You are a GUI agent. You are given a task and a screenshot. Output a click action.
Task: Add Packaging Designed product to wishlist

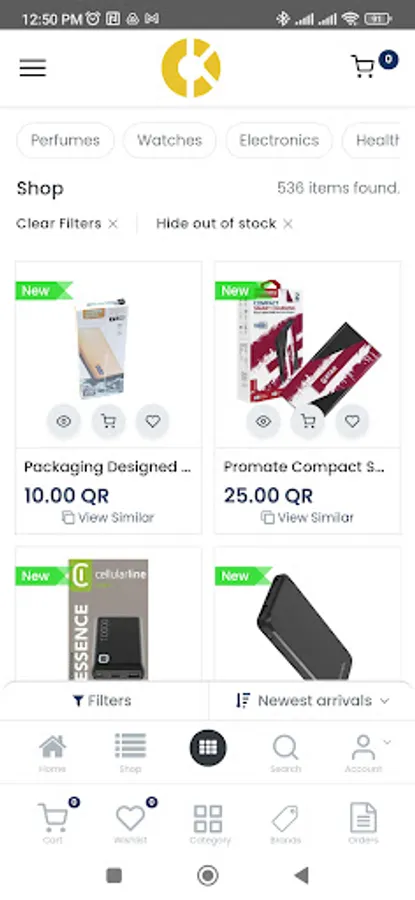click(153, 421)
